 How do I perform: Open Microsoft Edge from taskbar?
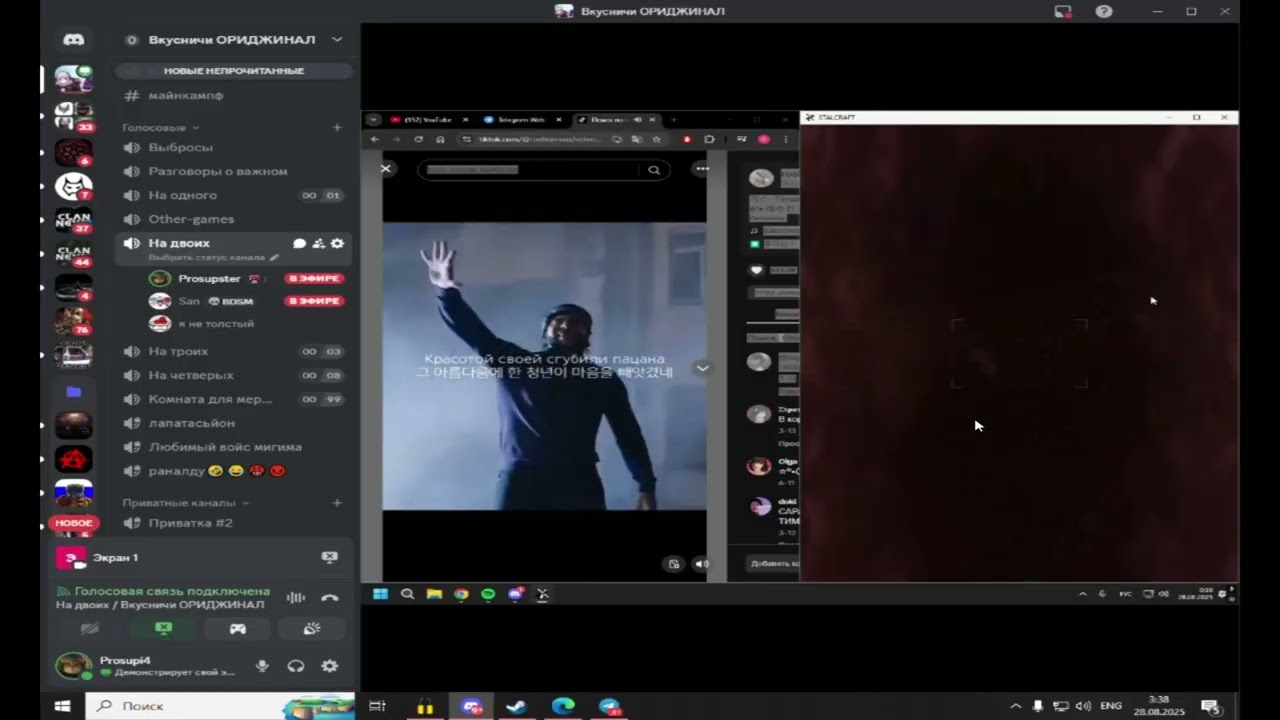(x=563, y=706)
